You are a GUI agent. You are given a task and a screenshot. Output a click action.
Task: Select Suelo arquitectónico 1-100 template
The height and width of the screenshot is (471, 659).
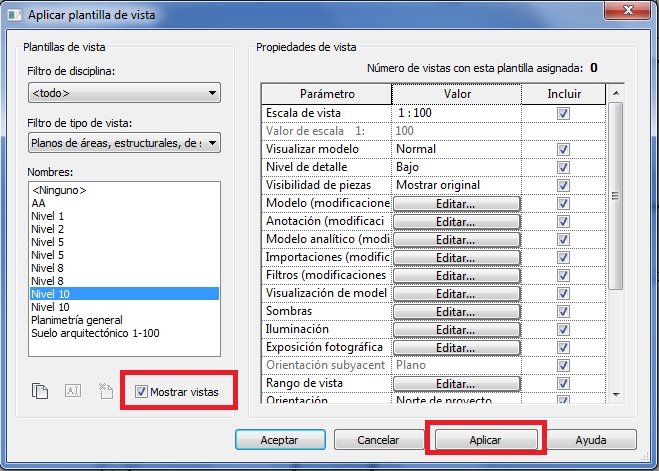coord(95,333)
